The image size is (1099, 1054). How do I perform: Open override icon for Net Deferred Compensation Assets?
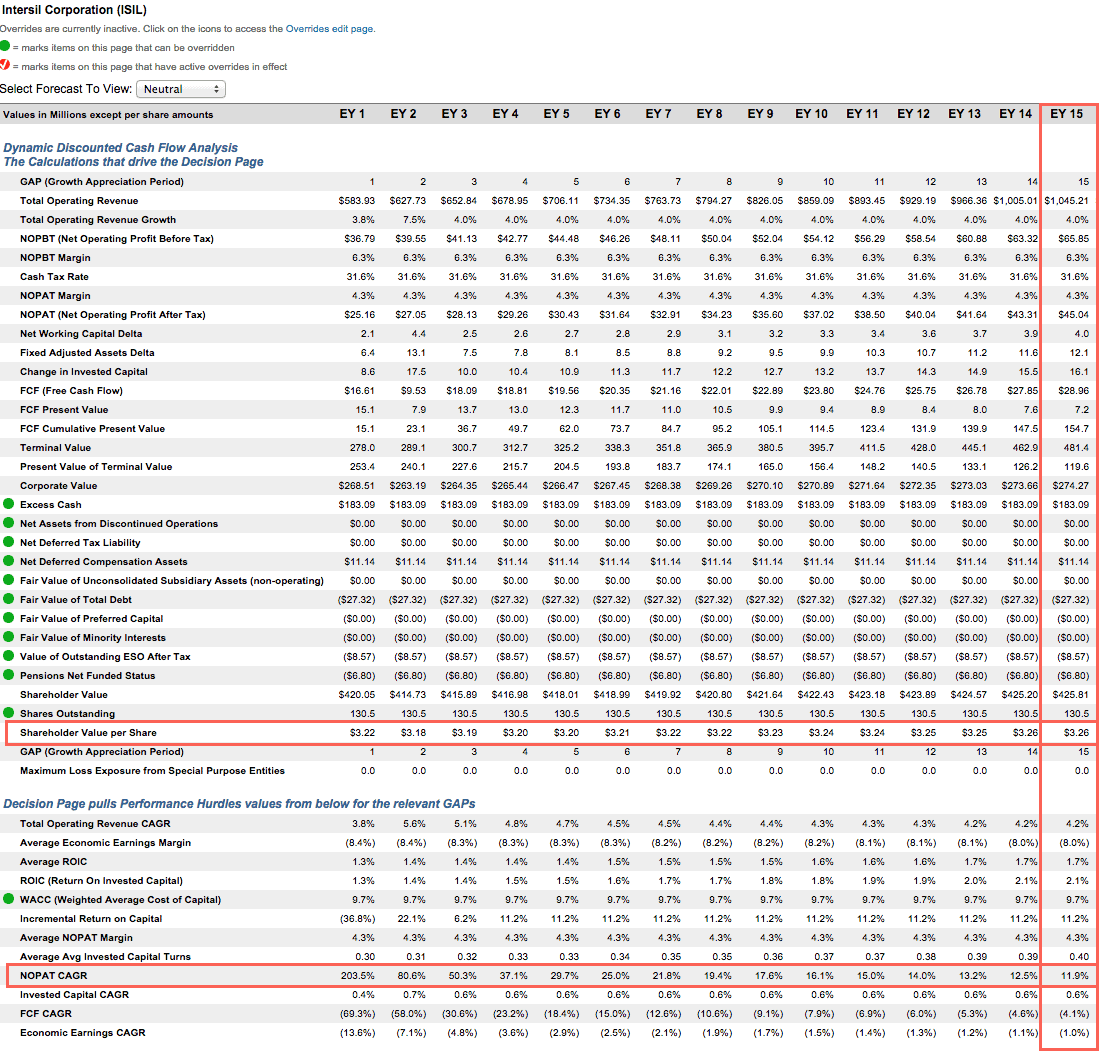(x=8, y=561)
